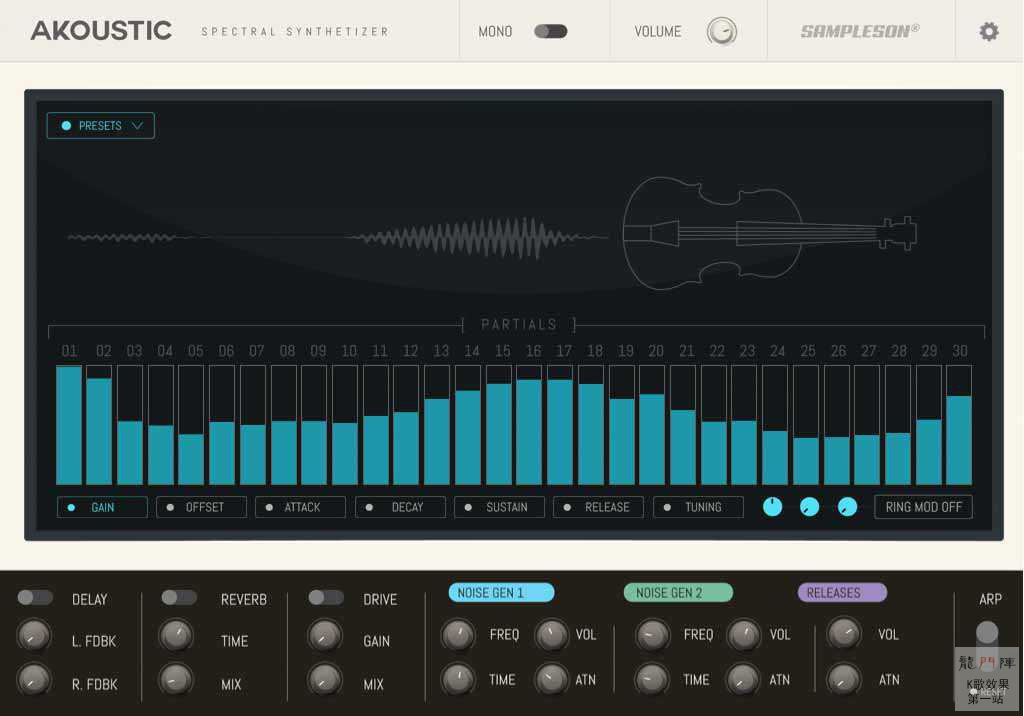The image size is (1024, 716).
Task: Click the RELEASES button
Action: point(842,593)
